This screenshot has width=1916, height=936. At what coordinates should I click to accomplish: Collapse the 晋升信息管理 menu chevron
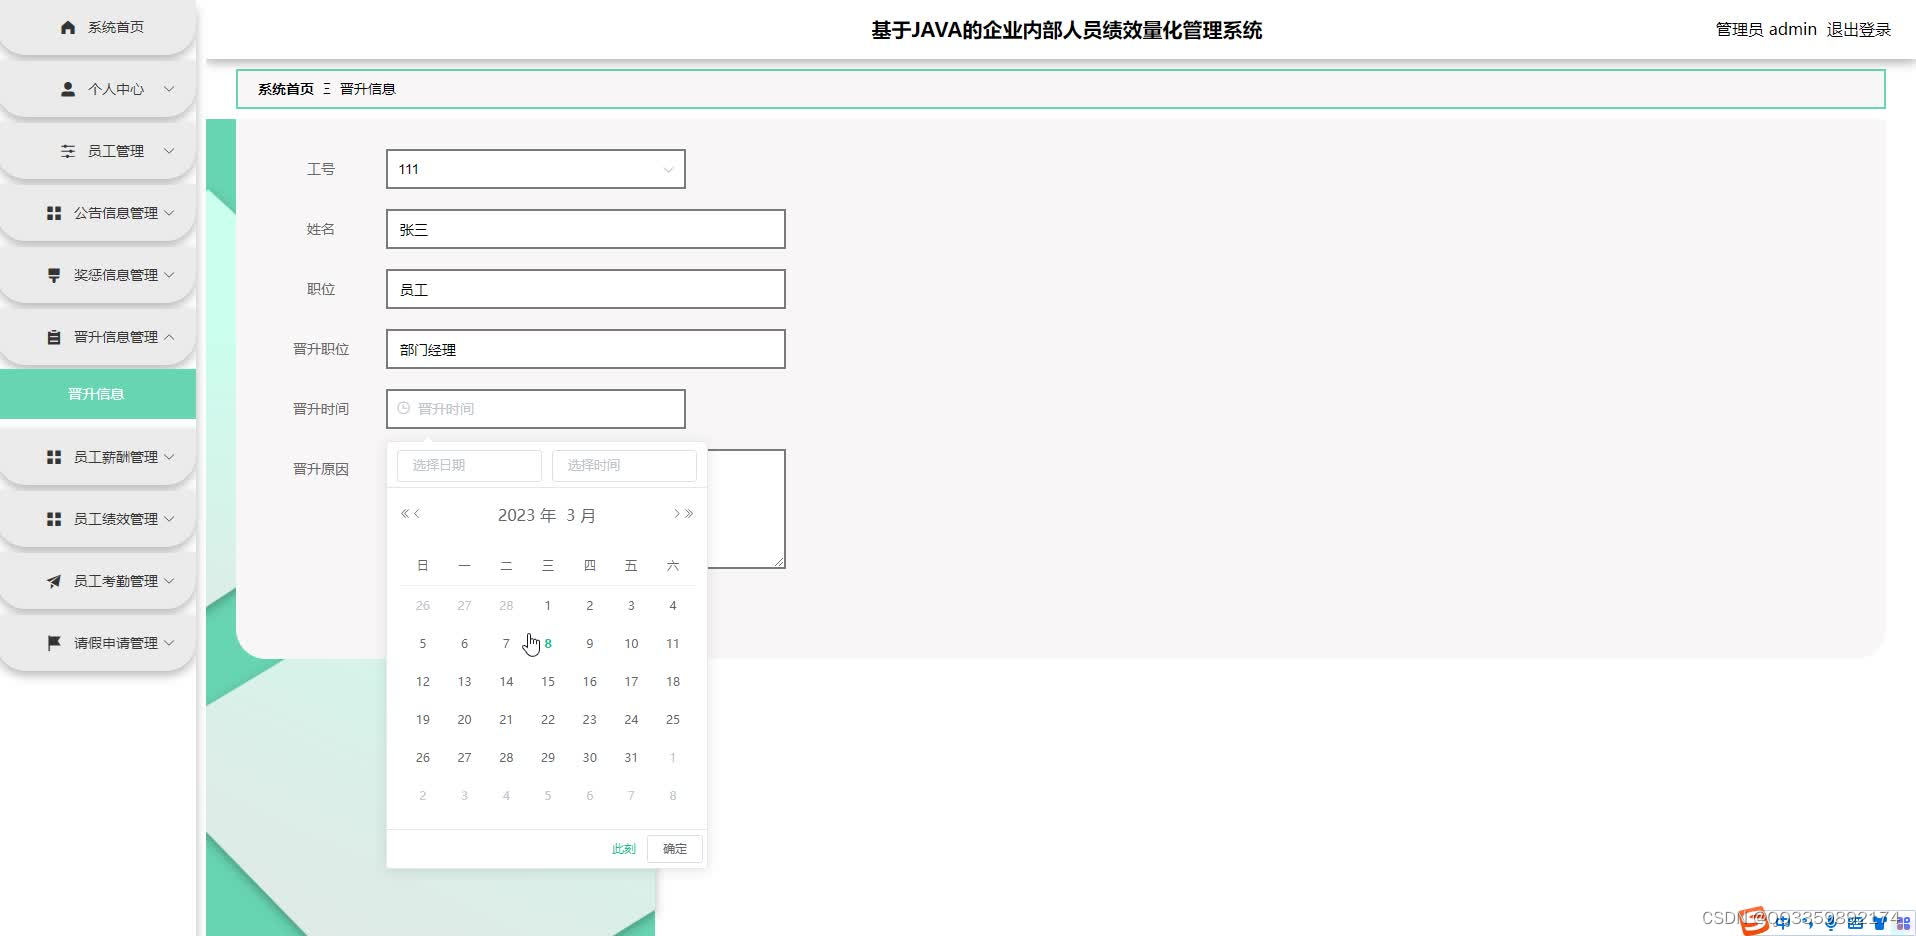[x=169, y=337]
